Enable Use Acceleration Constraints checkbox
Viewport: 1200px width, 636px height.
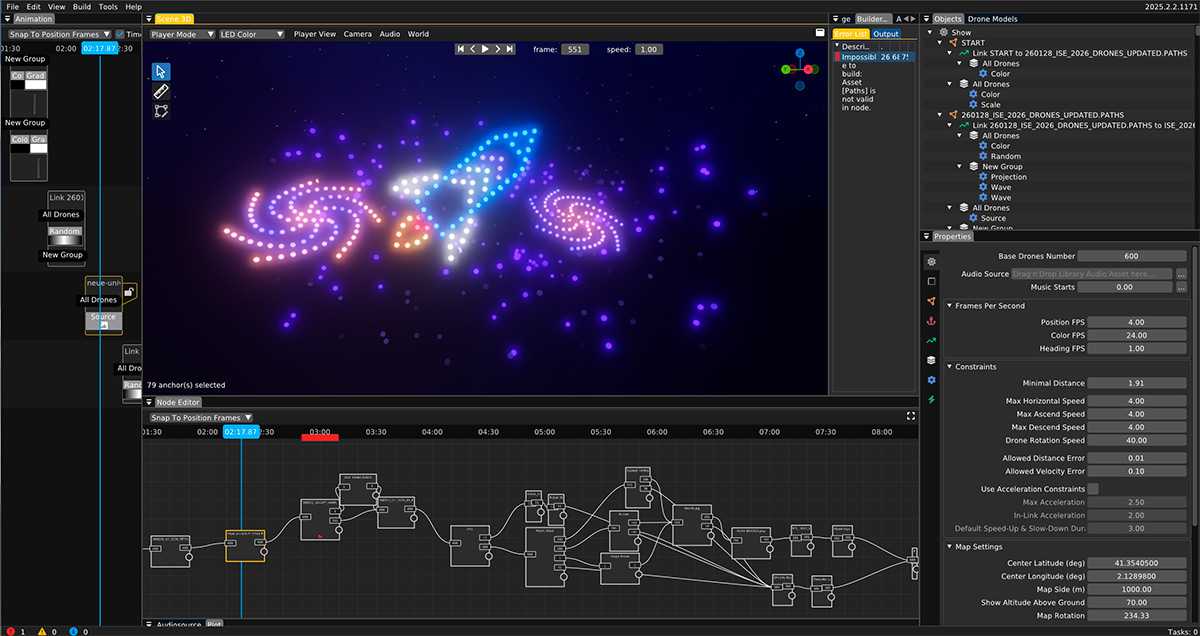pos(1093,488)
